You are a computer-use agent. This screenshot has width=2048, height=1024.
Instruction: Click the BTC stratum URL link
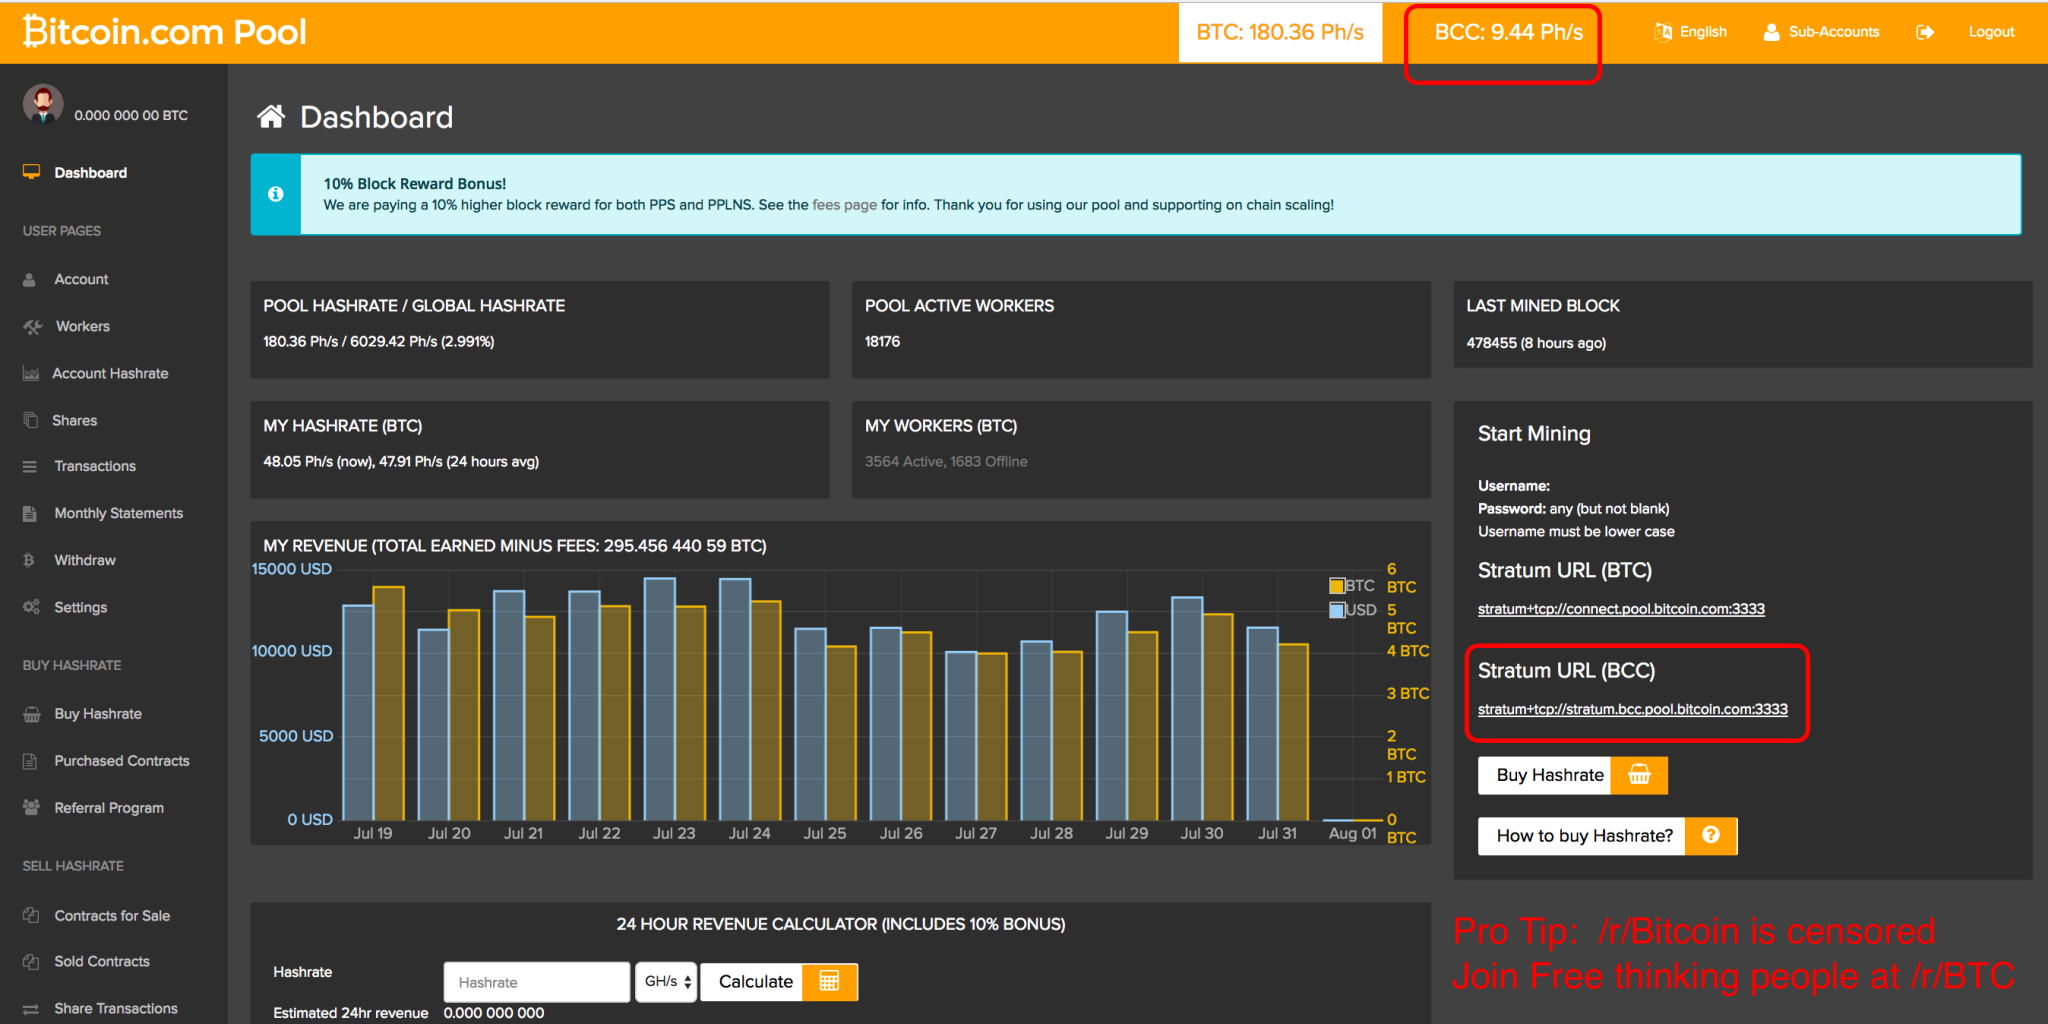pyautogui.click(x=1621, y=609)
